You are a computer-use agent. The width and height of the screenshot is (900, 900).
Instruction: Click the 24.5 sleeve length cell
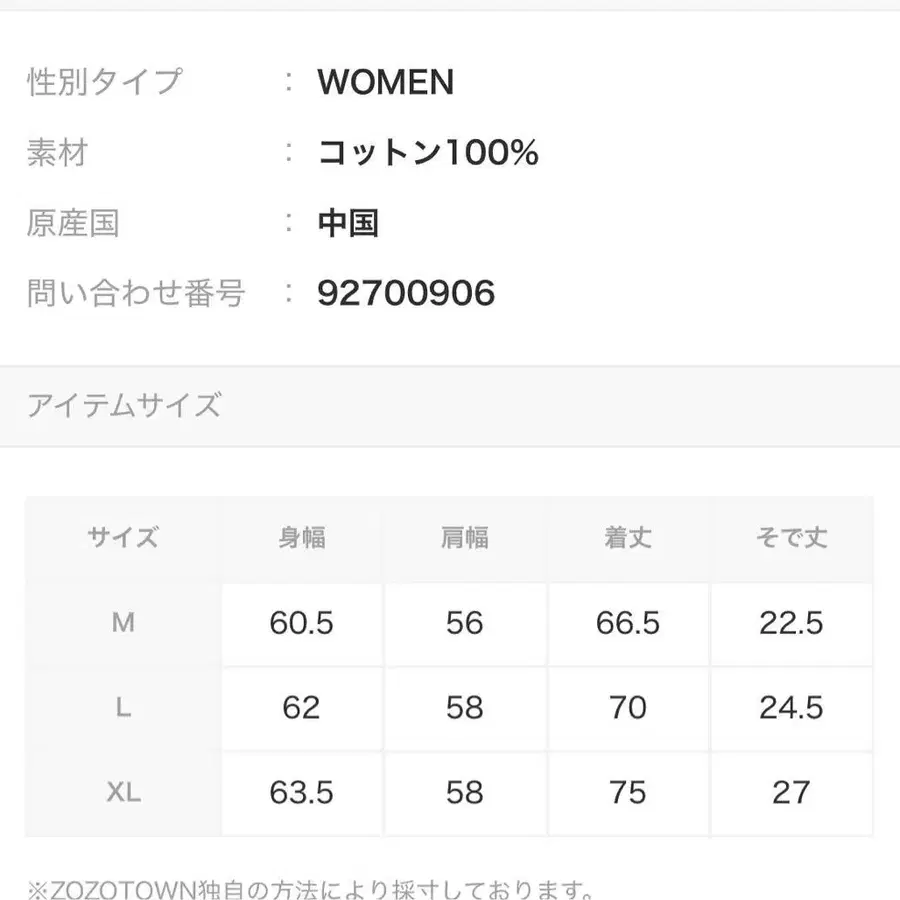pyautogui.click(x=791, y=708)
